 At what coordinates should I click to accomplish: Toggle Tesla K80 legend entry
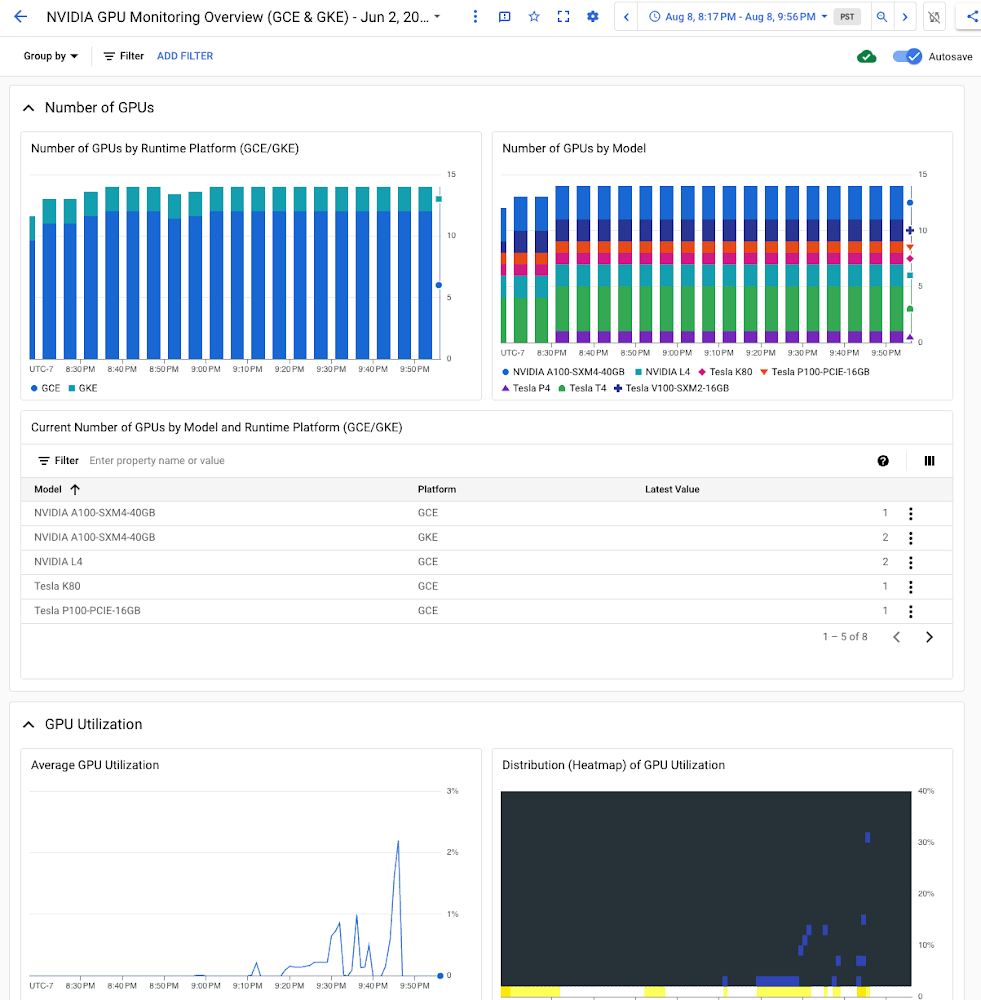tap(725, 372)
